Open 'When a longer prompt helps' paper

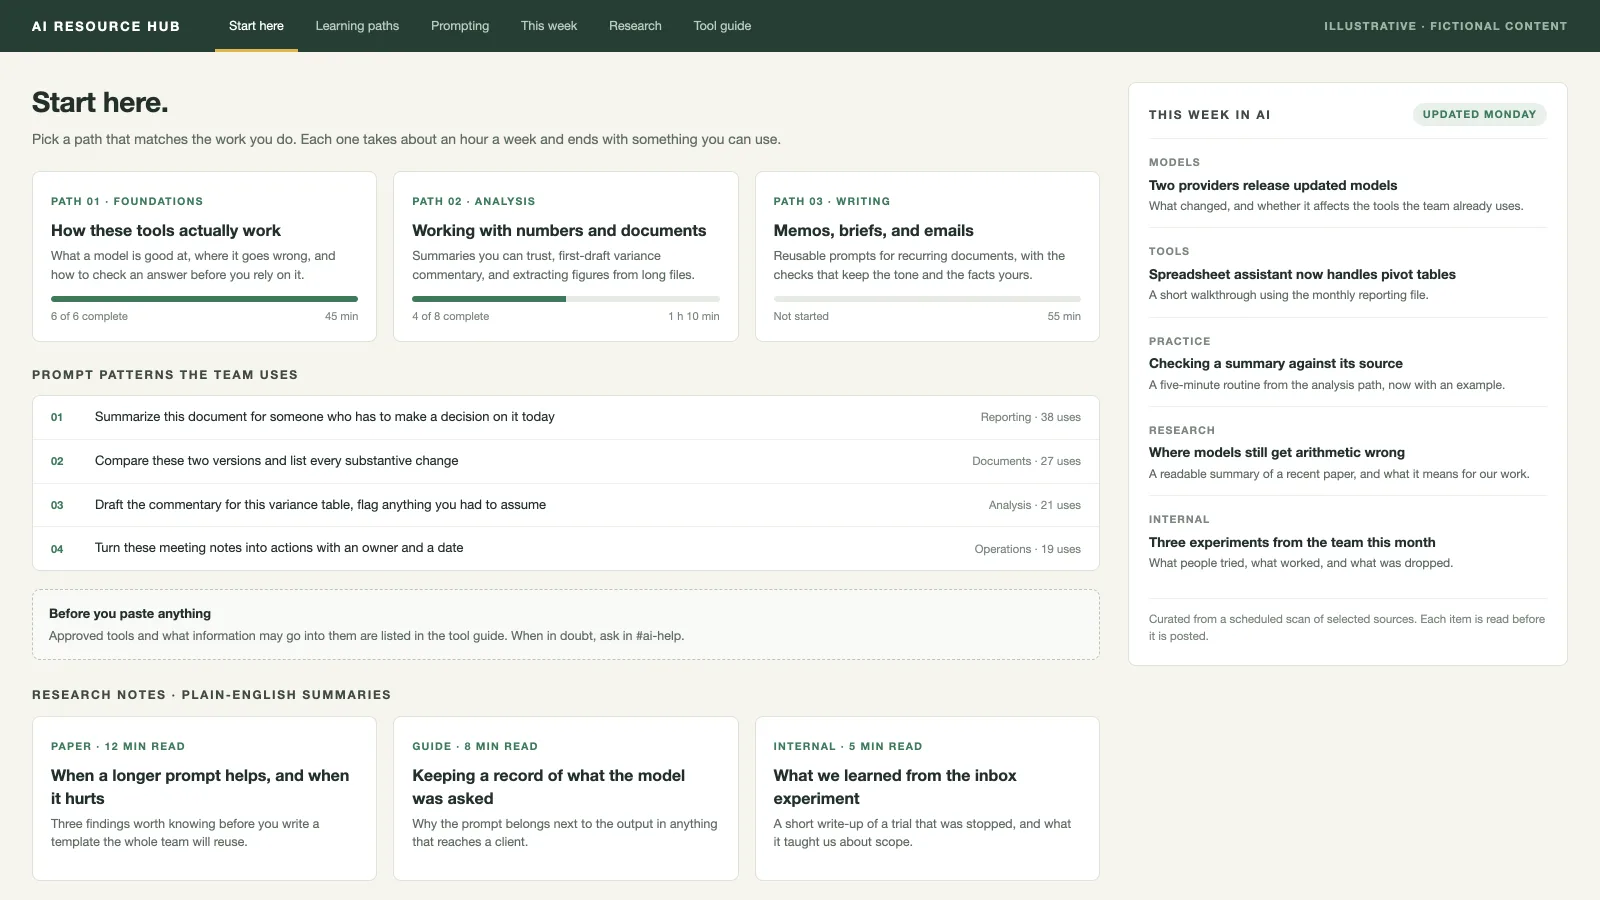point(204,798)
